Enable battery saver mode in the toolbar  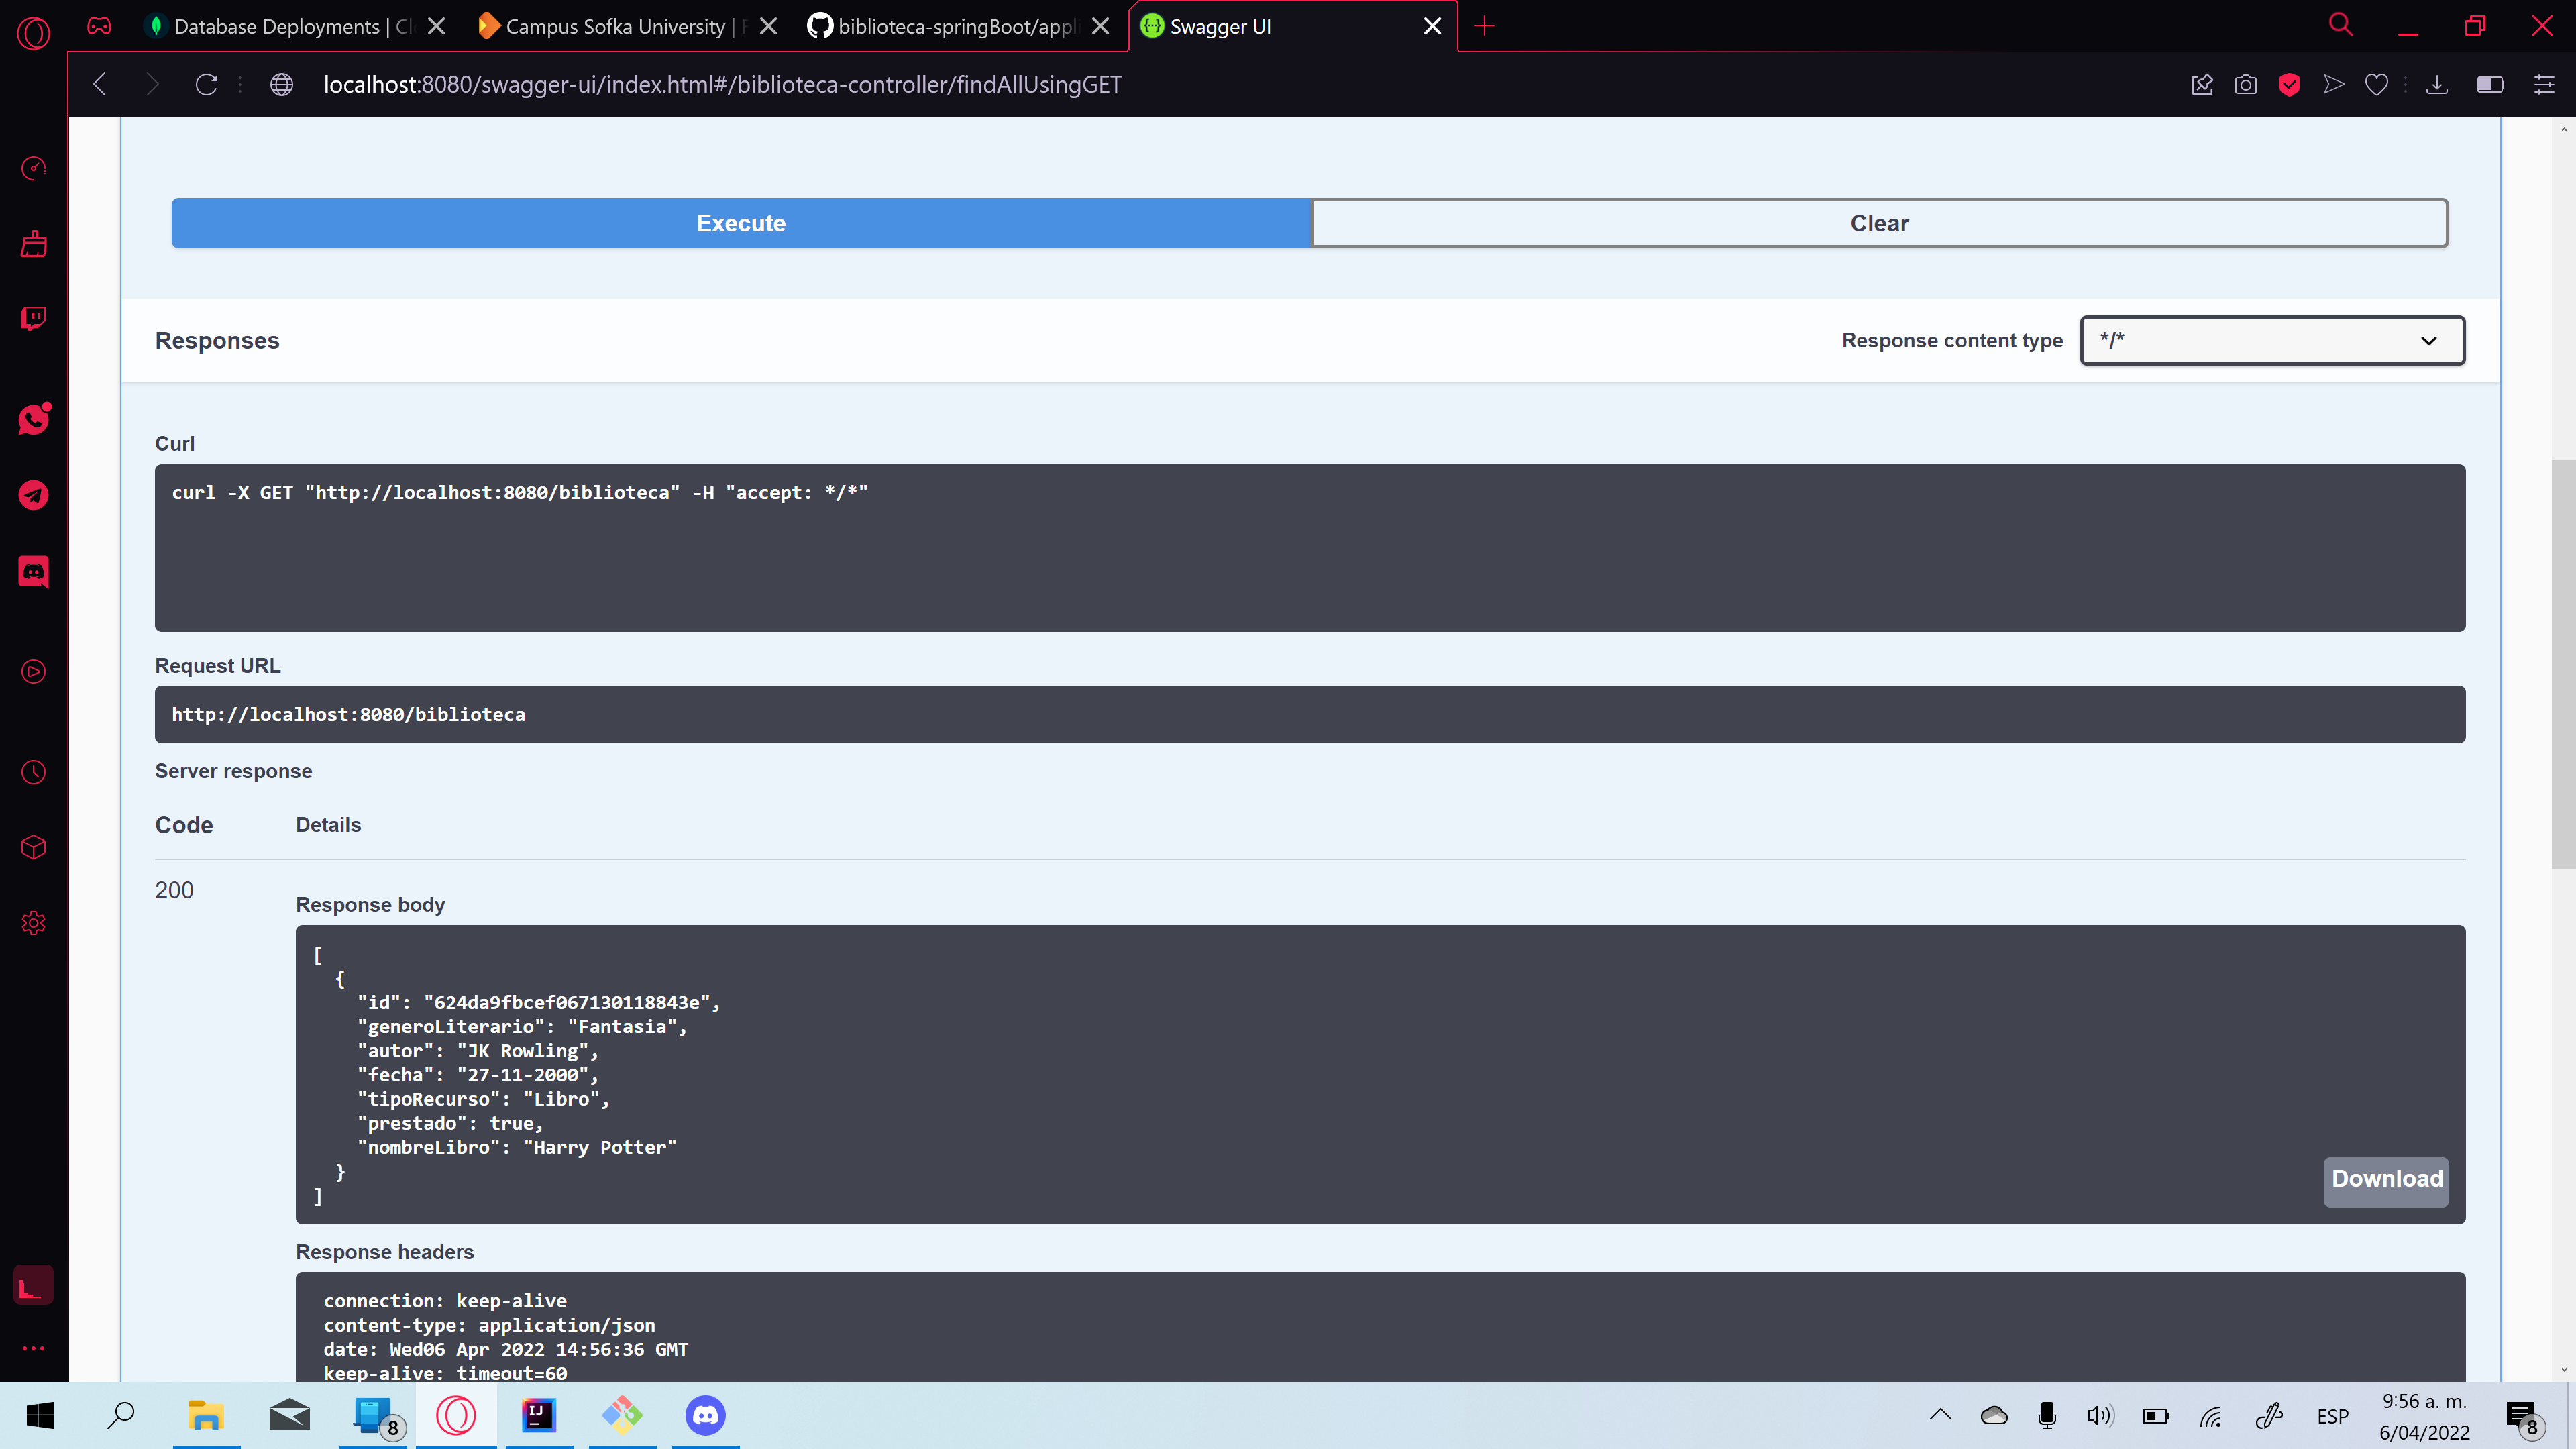2491,84
